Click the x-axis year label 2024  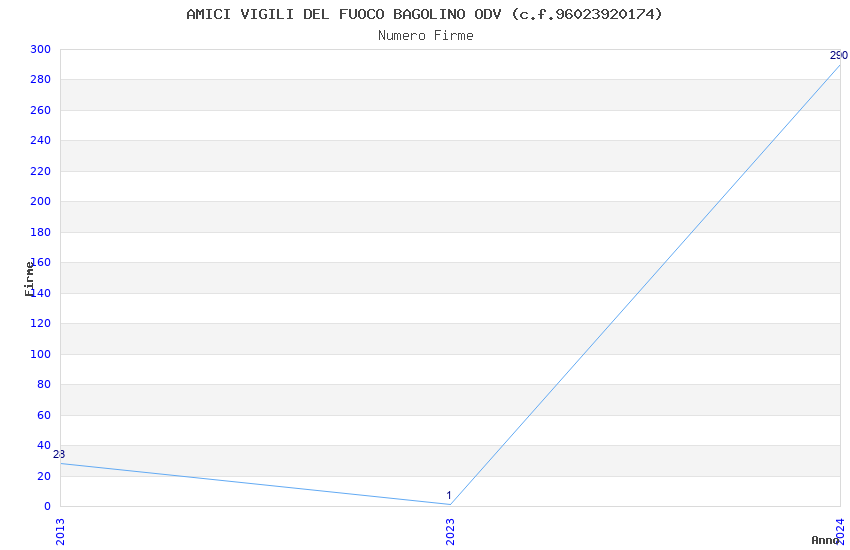(x=840, y=532)
